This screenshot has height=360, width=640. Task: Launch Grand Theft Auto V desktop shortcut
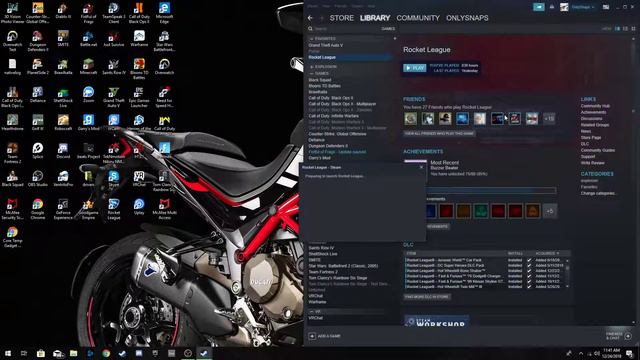coord(113,97)
